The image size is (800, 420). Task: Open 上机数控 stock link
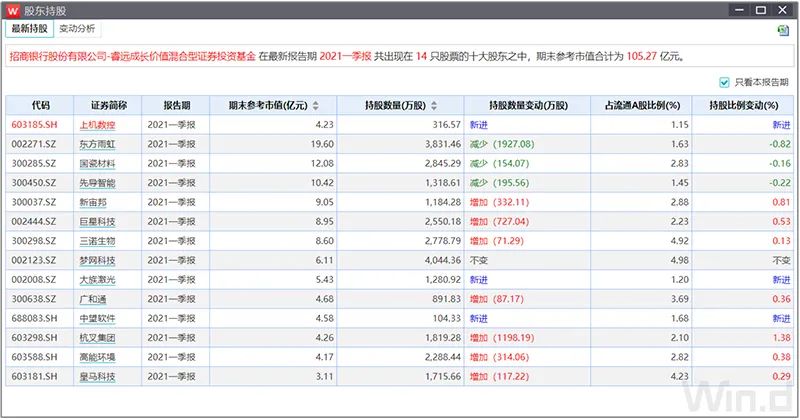(x=97, y=125)
